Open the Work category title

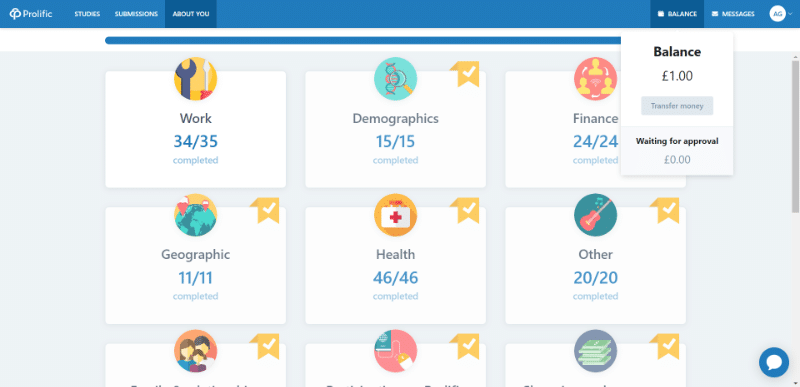(195, 118)
